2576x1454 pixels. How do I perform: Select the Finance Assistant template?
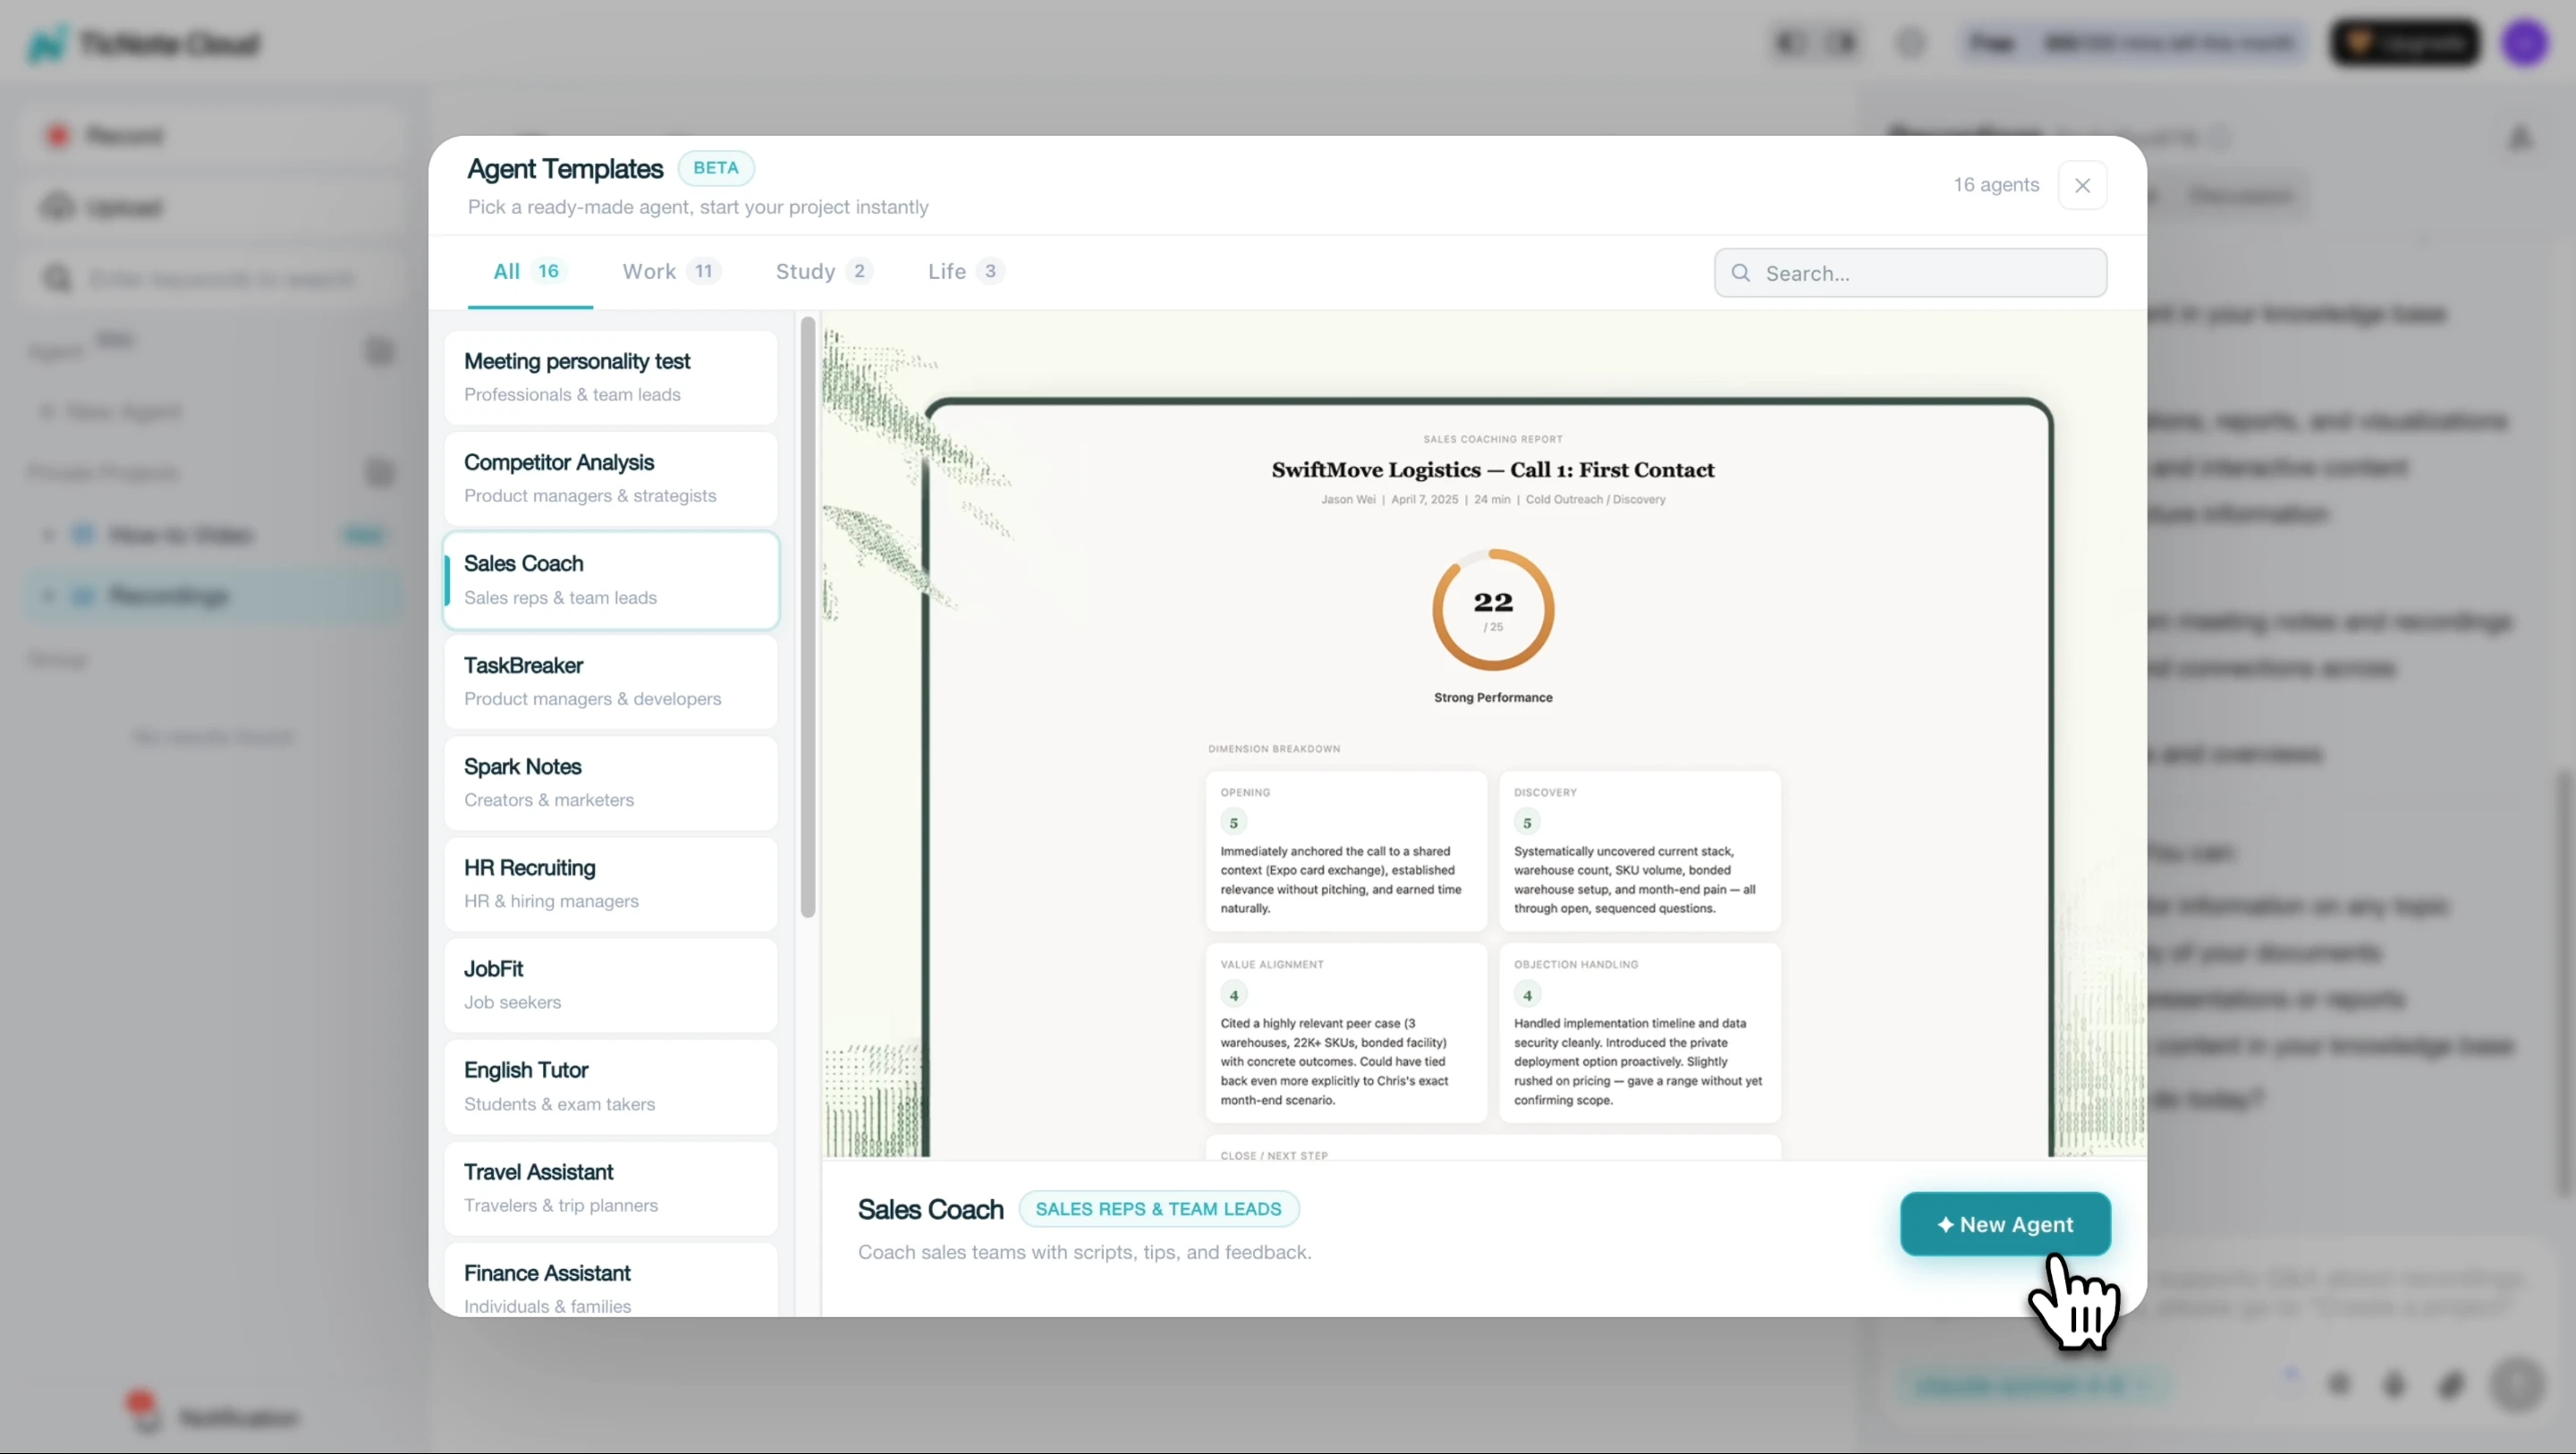(x=611, y=1280)
